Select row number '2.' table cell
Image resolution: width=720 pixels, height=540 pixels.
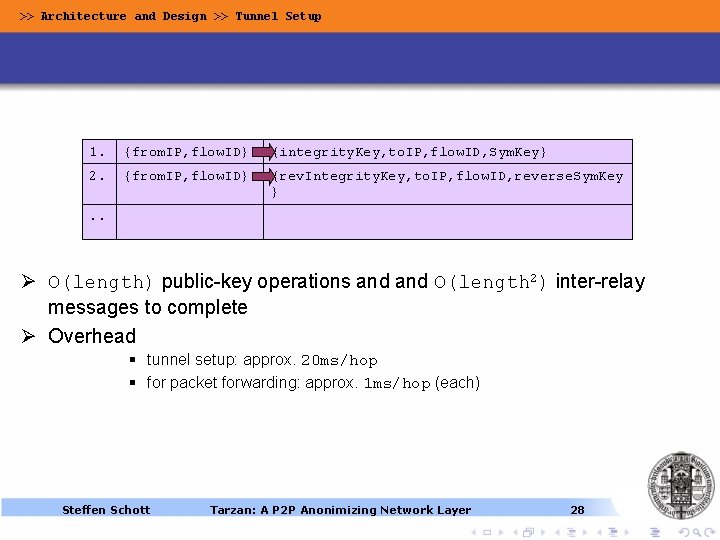(x=99, y=184)
